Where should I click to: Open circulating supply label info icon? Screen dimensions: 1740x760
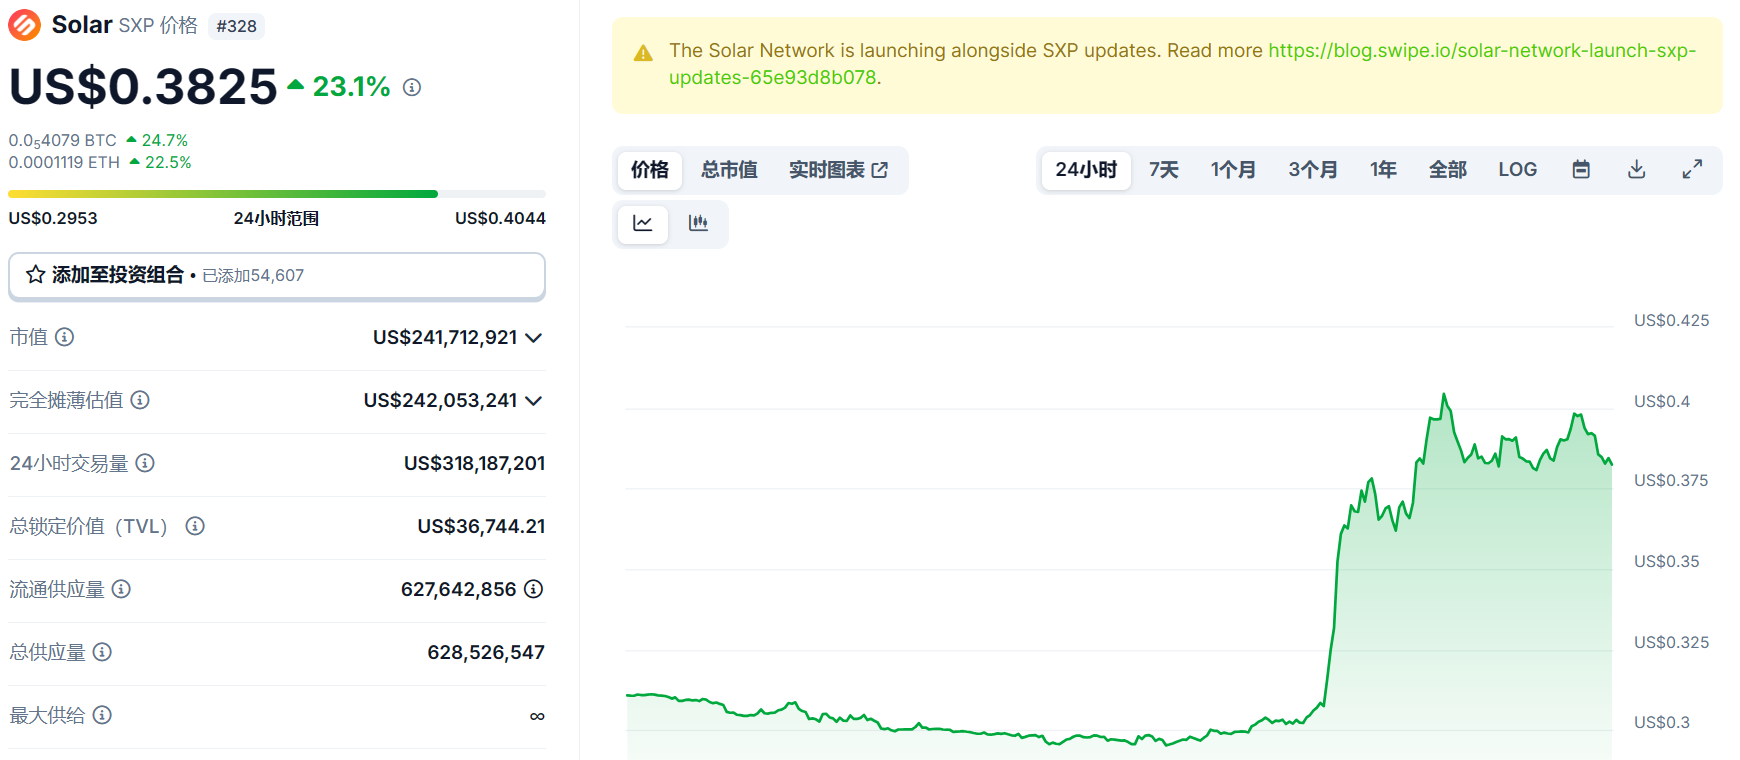(x=121, y=589)
